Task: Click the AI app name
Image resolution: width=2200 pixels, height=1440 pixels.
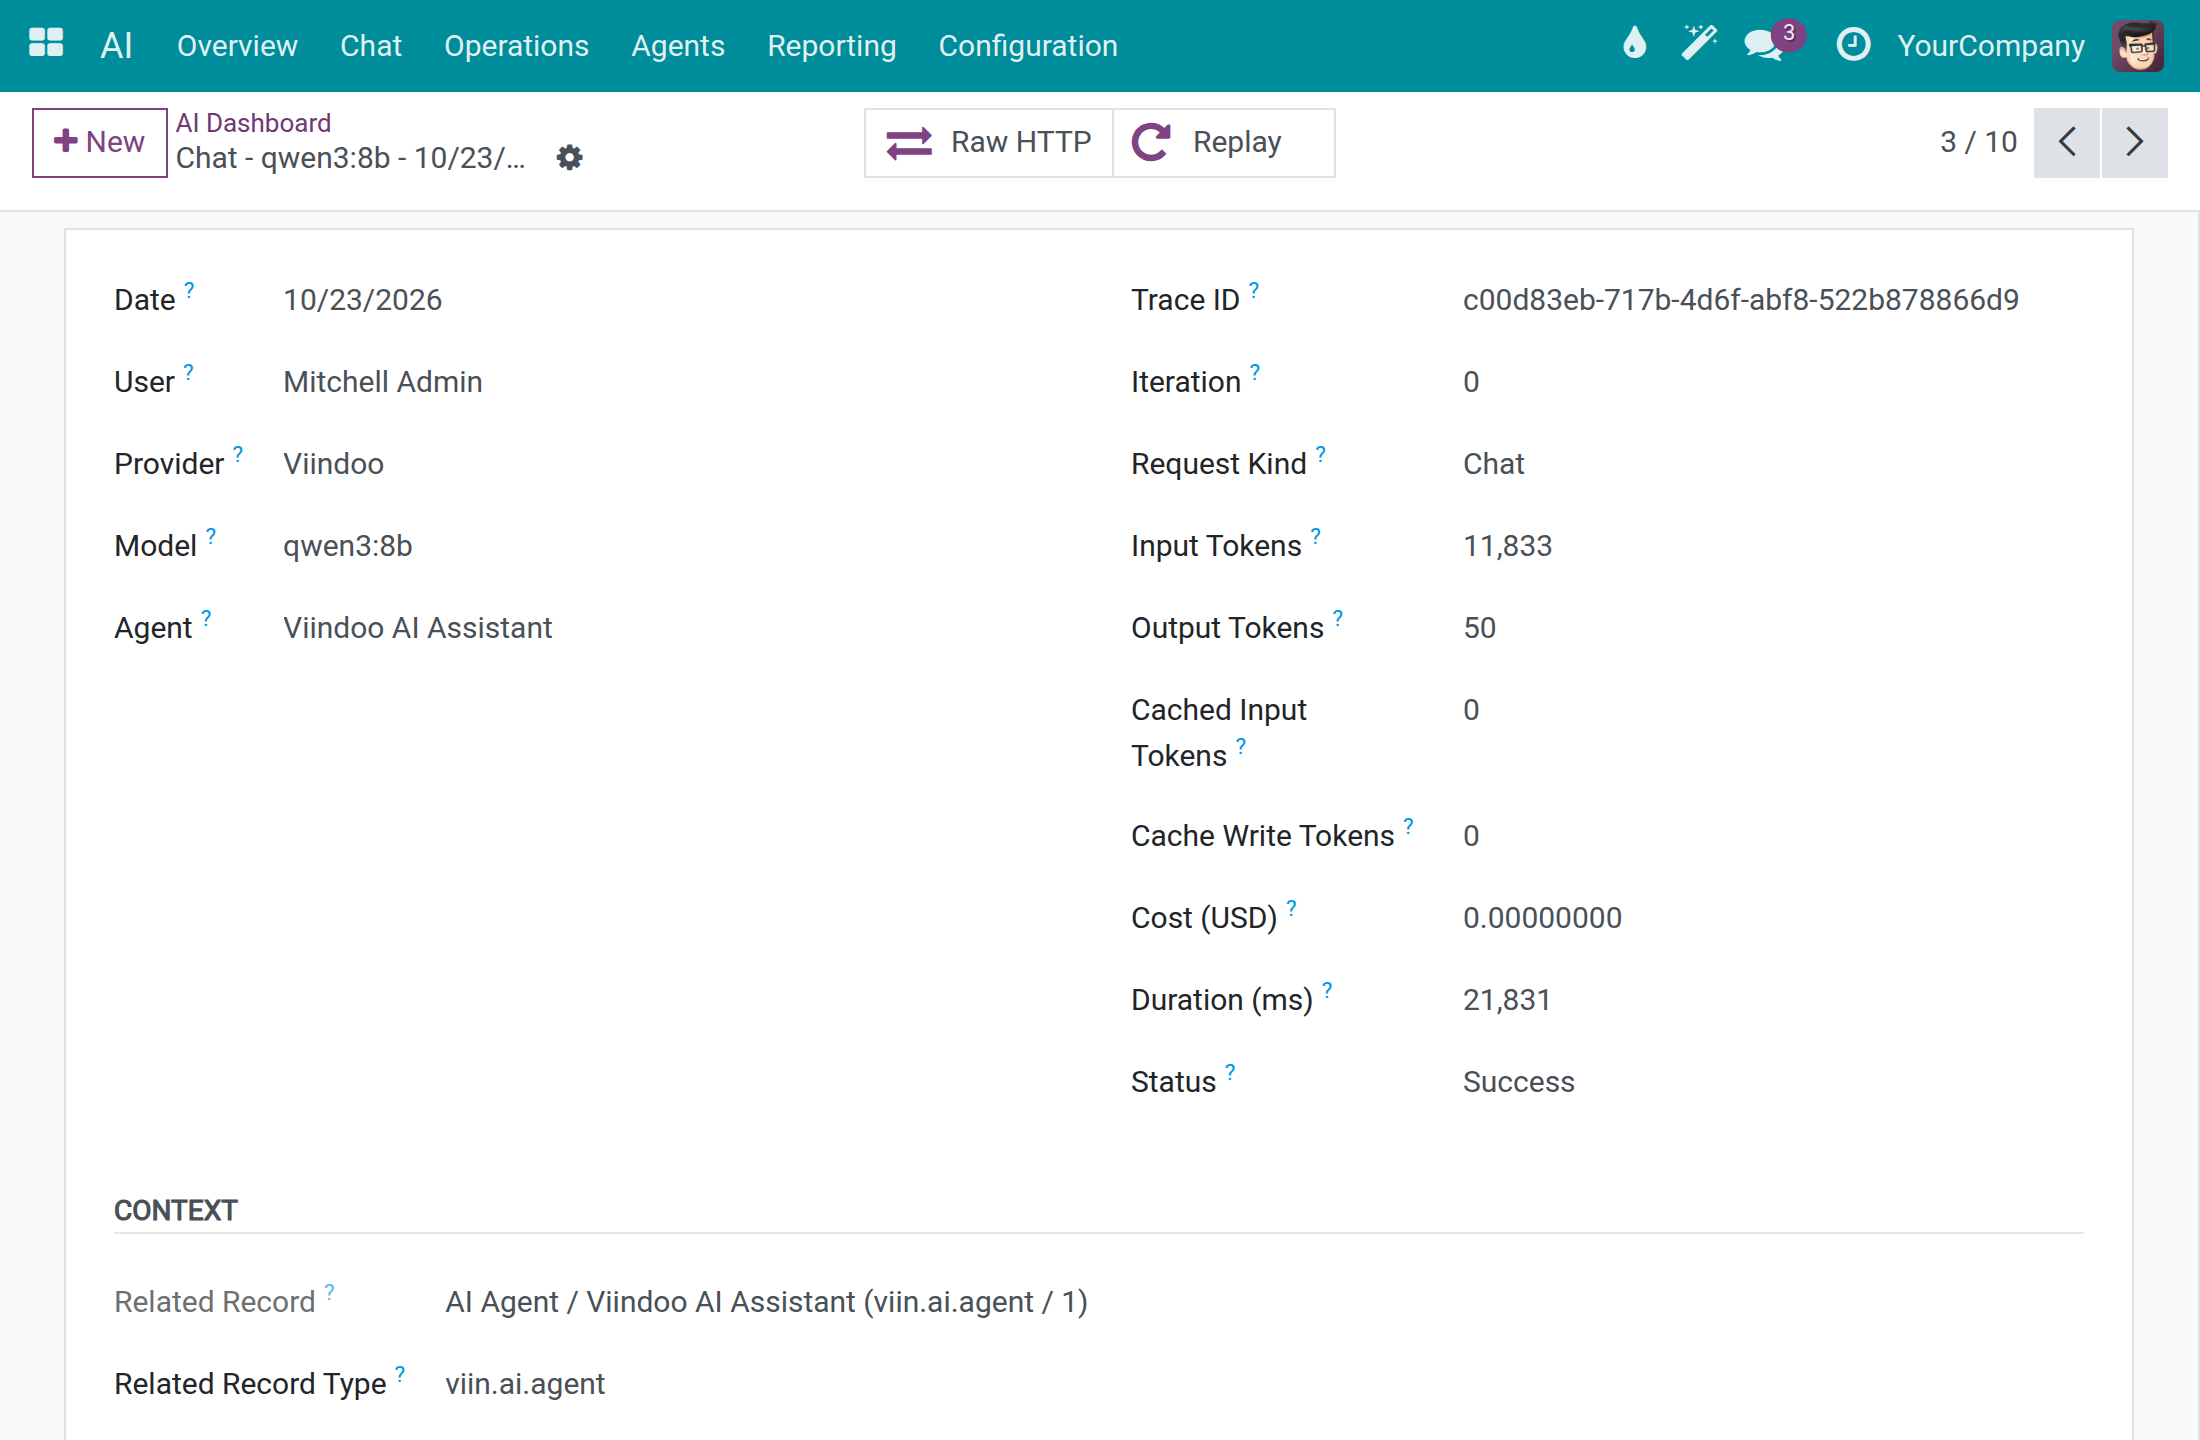Action: 116,45
